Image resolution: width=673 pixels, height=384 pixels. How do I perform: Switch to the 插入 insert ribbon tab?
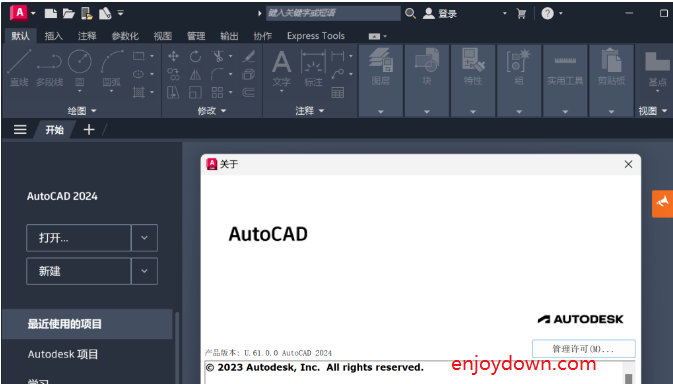point(54,36)
